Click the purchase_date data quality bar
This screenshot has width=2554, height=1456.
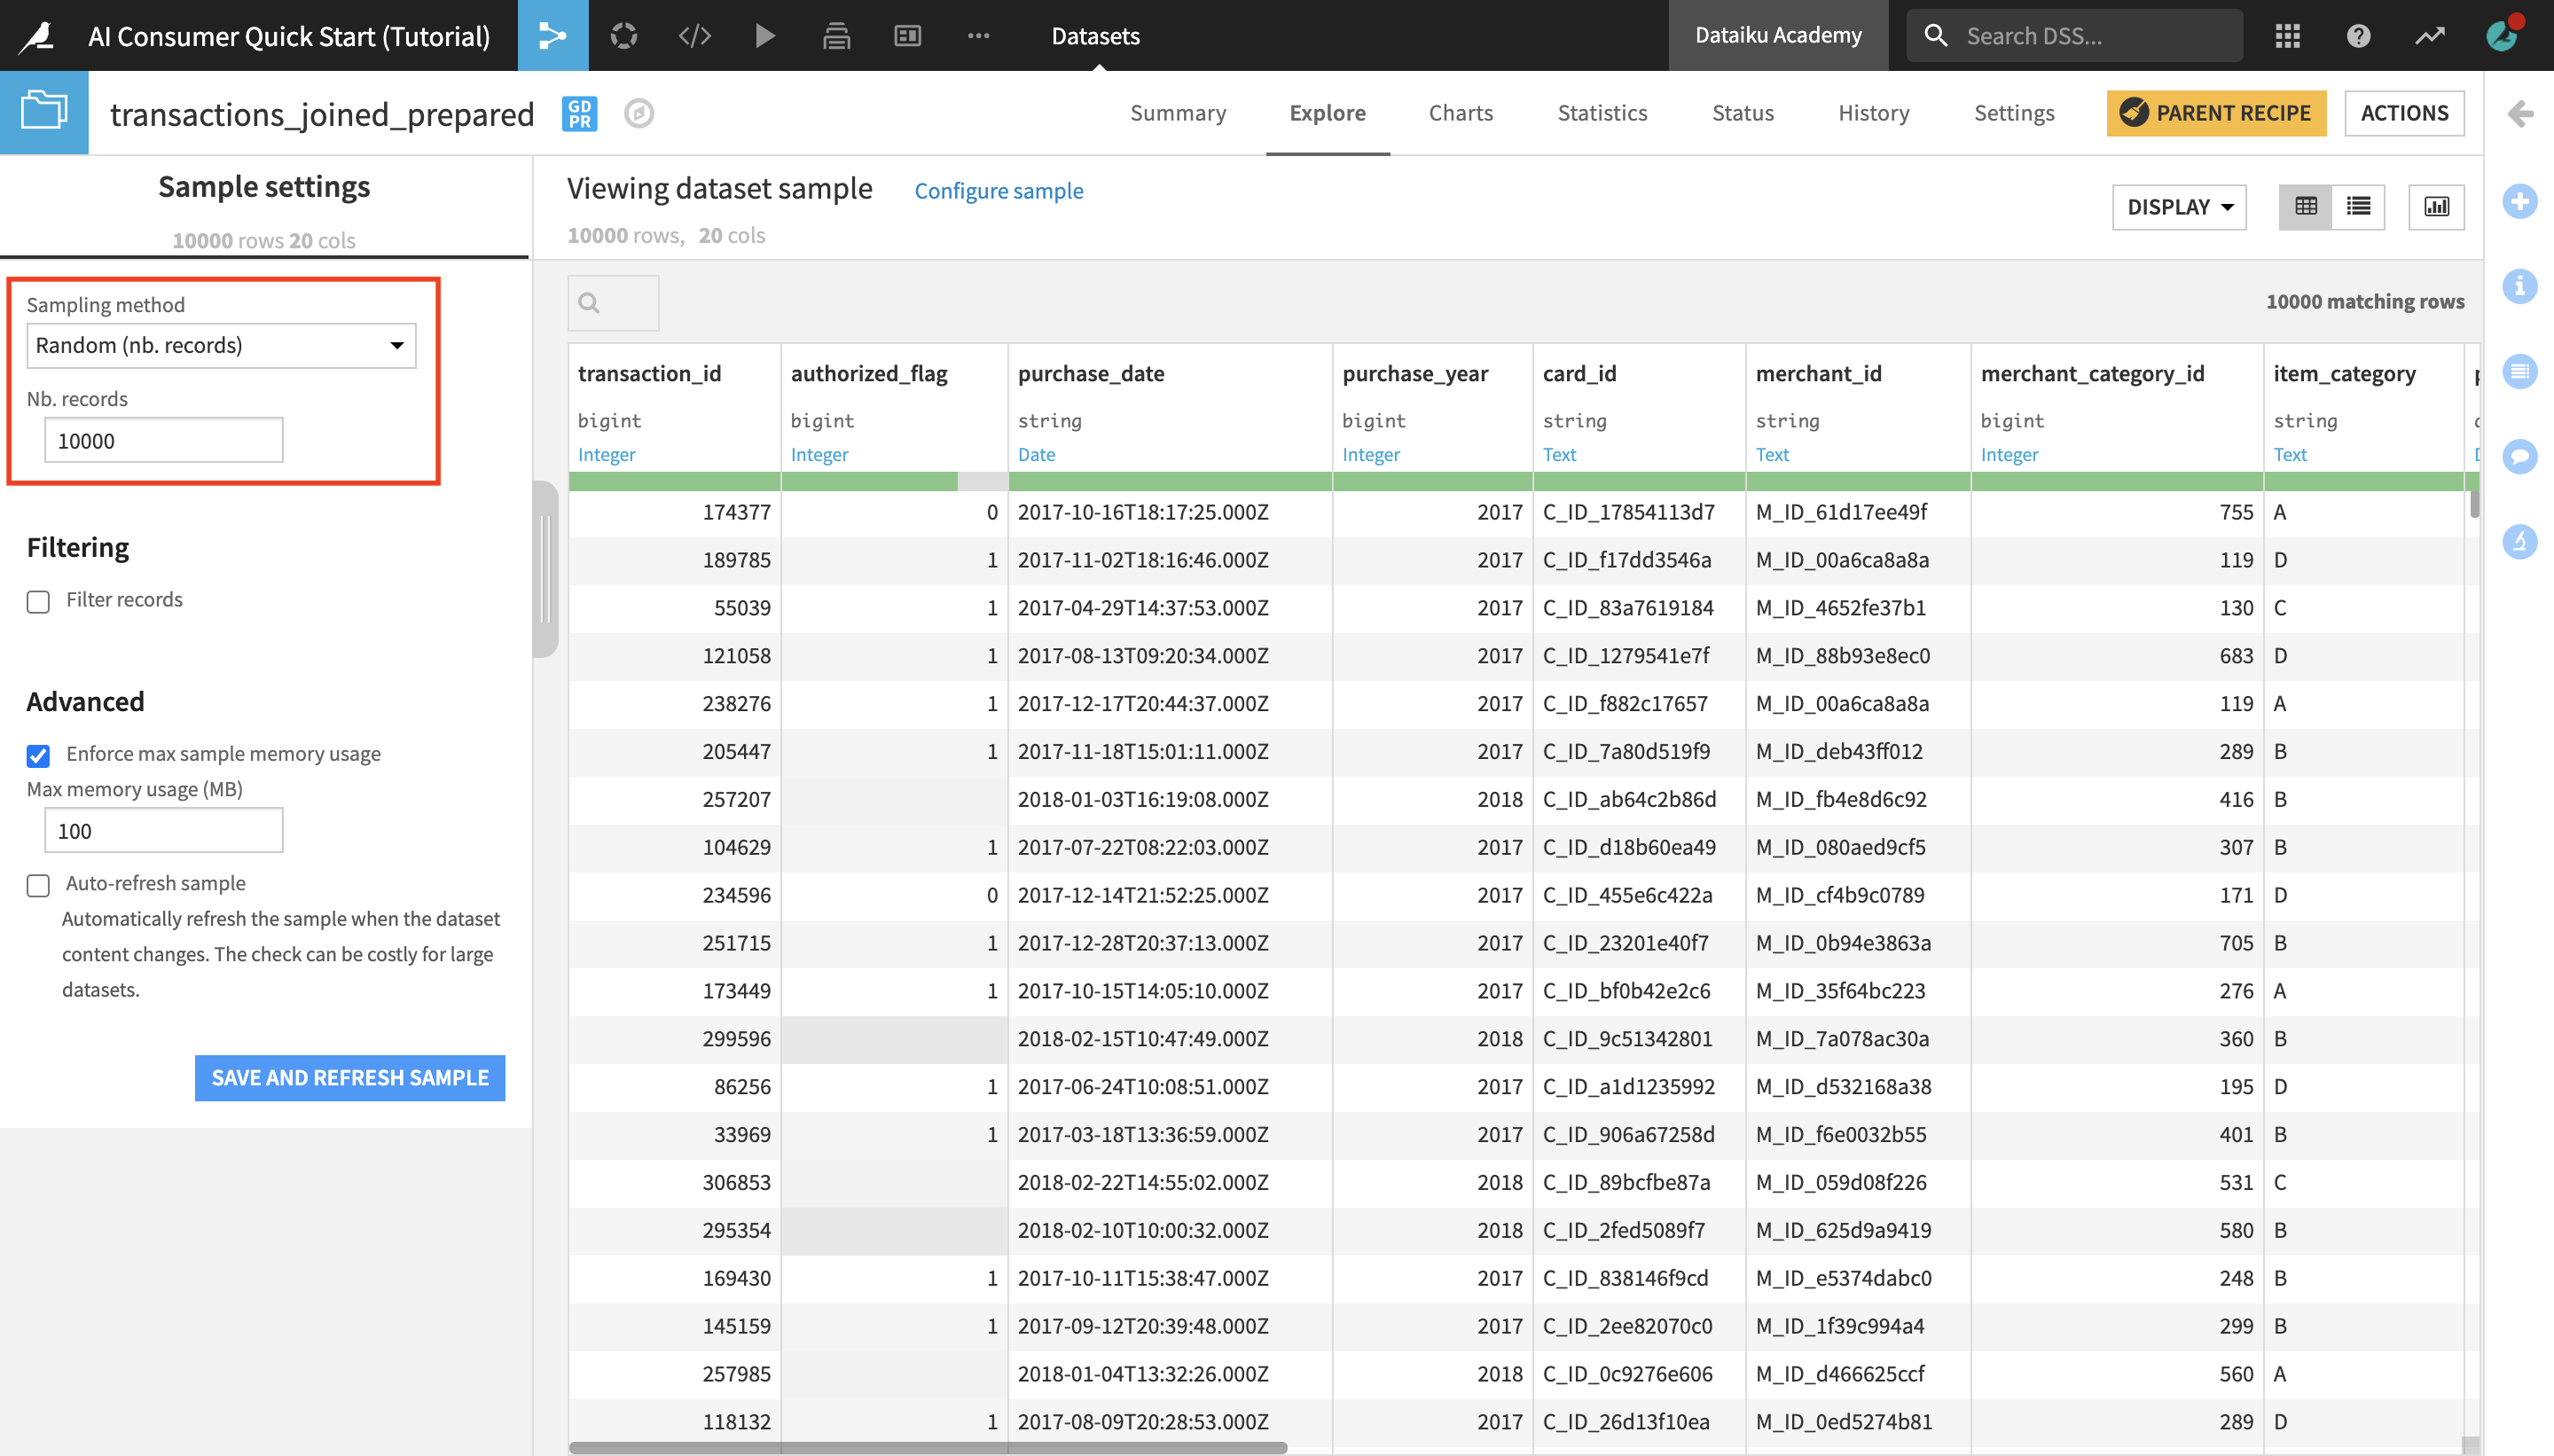click(1170, 482)
